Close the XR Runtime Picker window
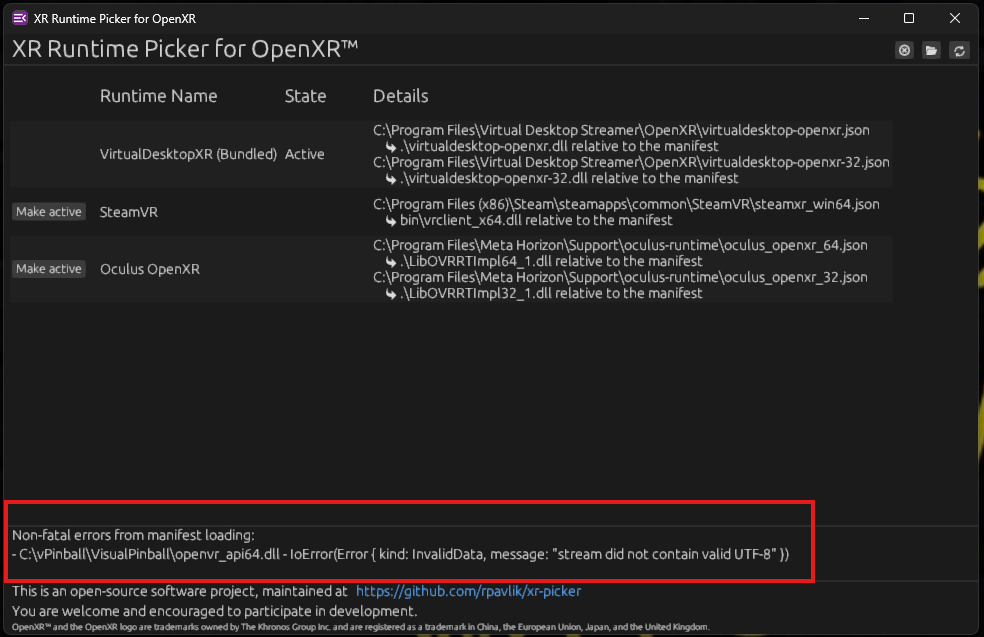This screenshot has height=637, width=984. coord(955,18)
